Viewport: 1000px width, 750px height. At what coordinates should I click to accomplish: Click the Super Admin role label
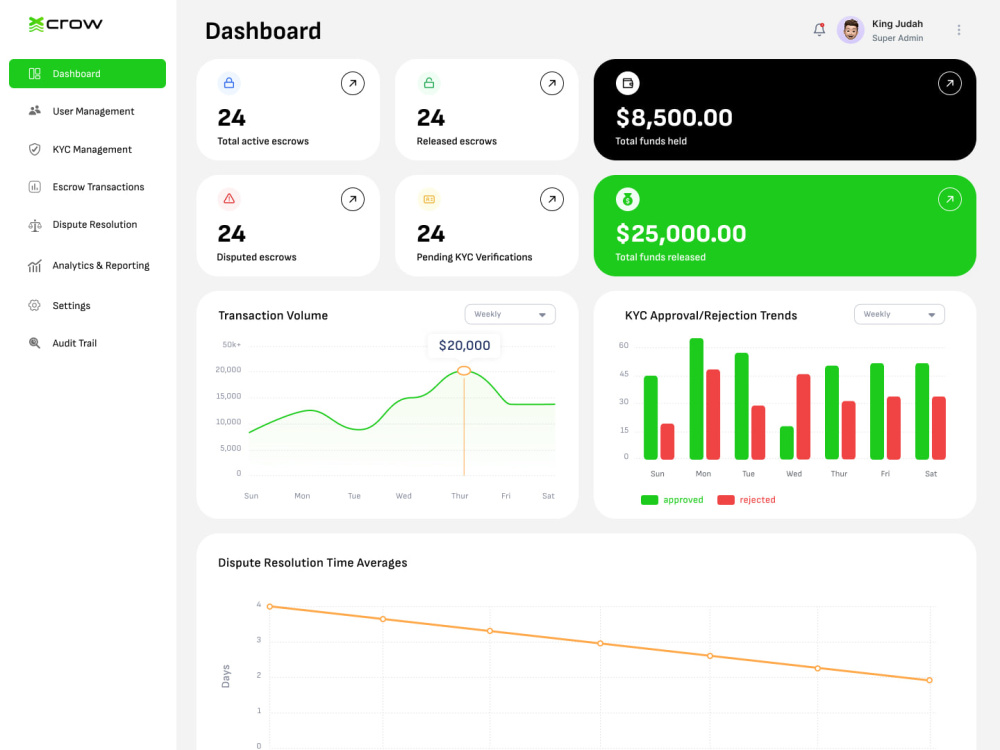897,38
